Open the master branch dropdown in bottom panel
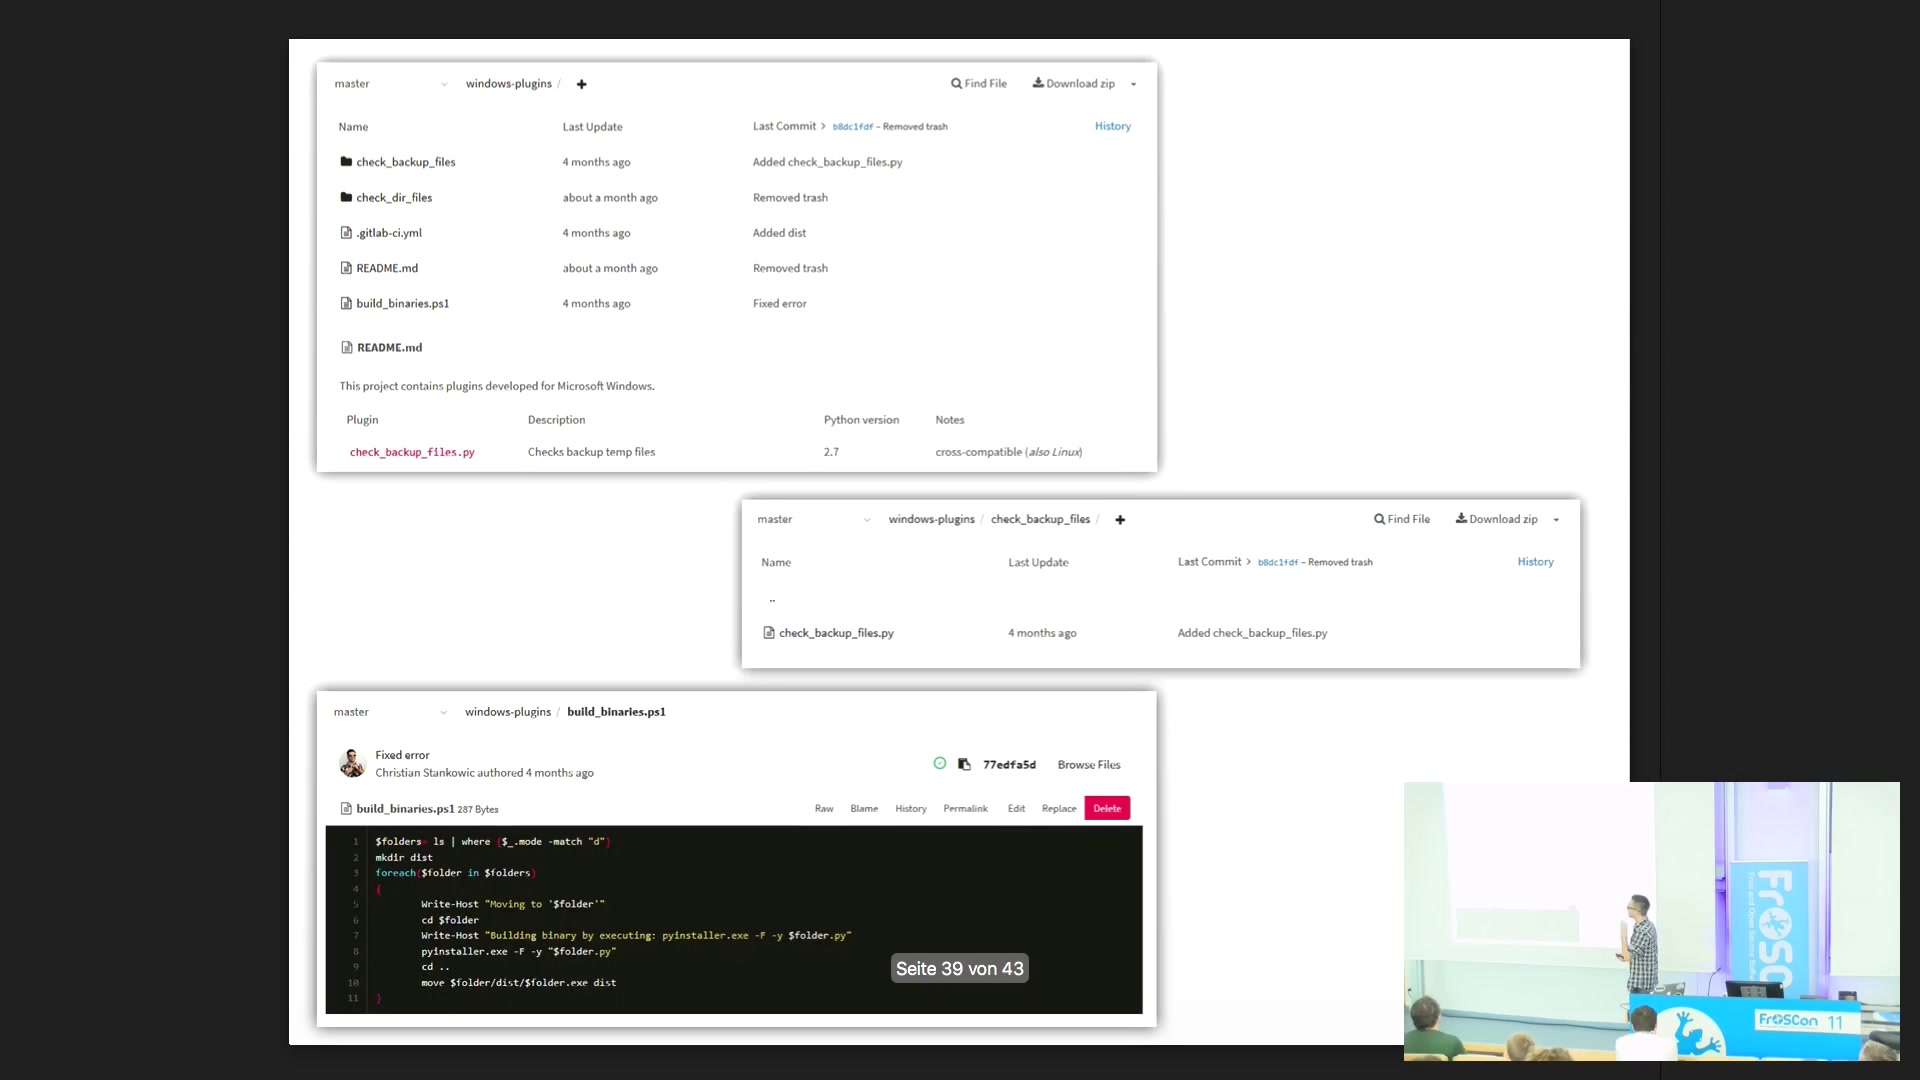 (x=390, y=712)
